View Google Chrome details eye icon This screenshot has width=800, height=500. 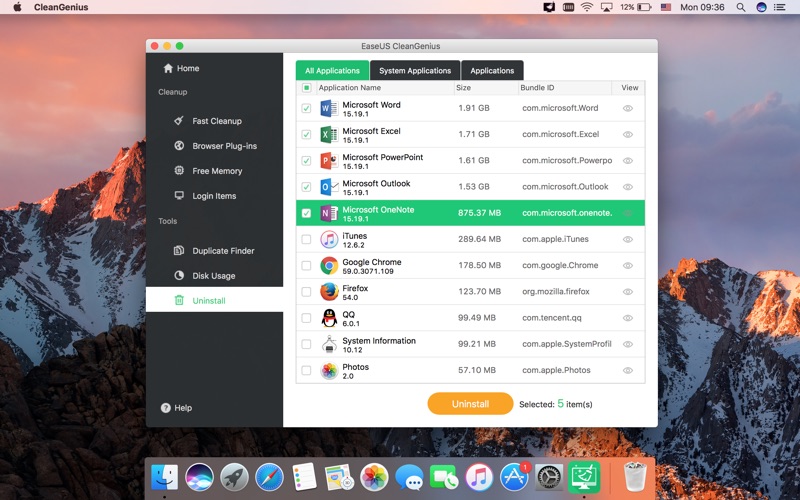click(628, 265)
